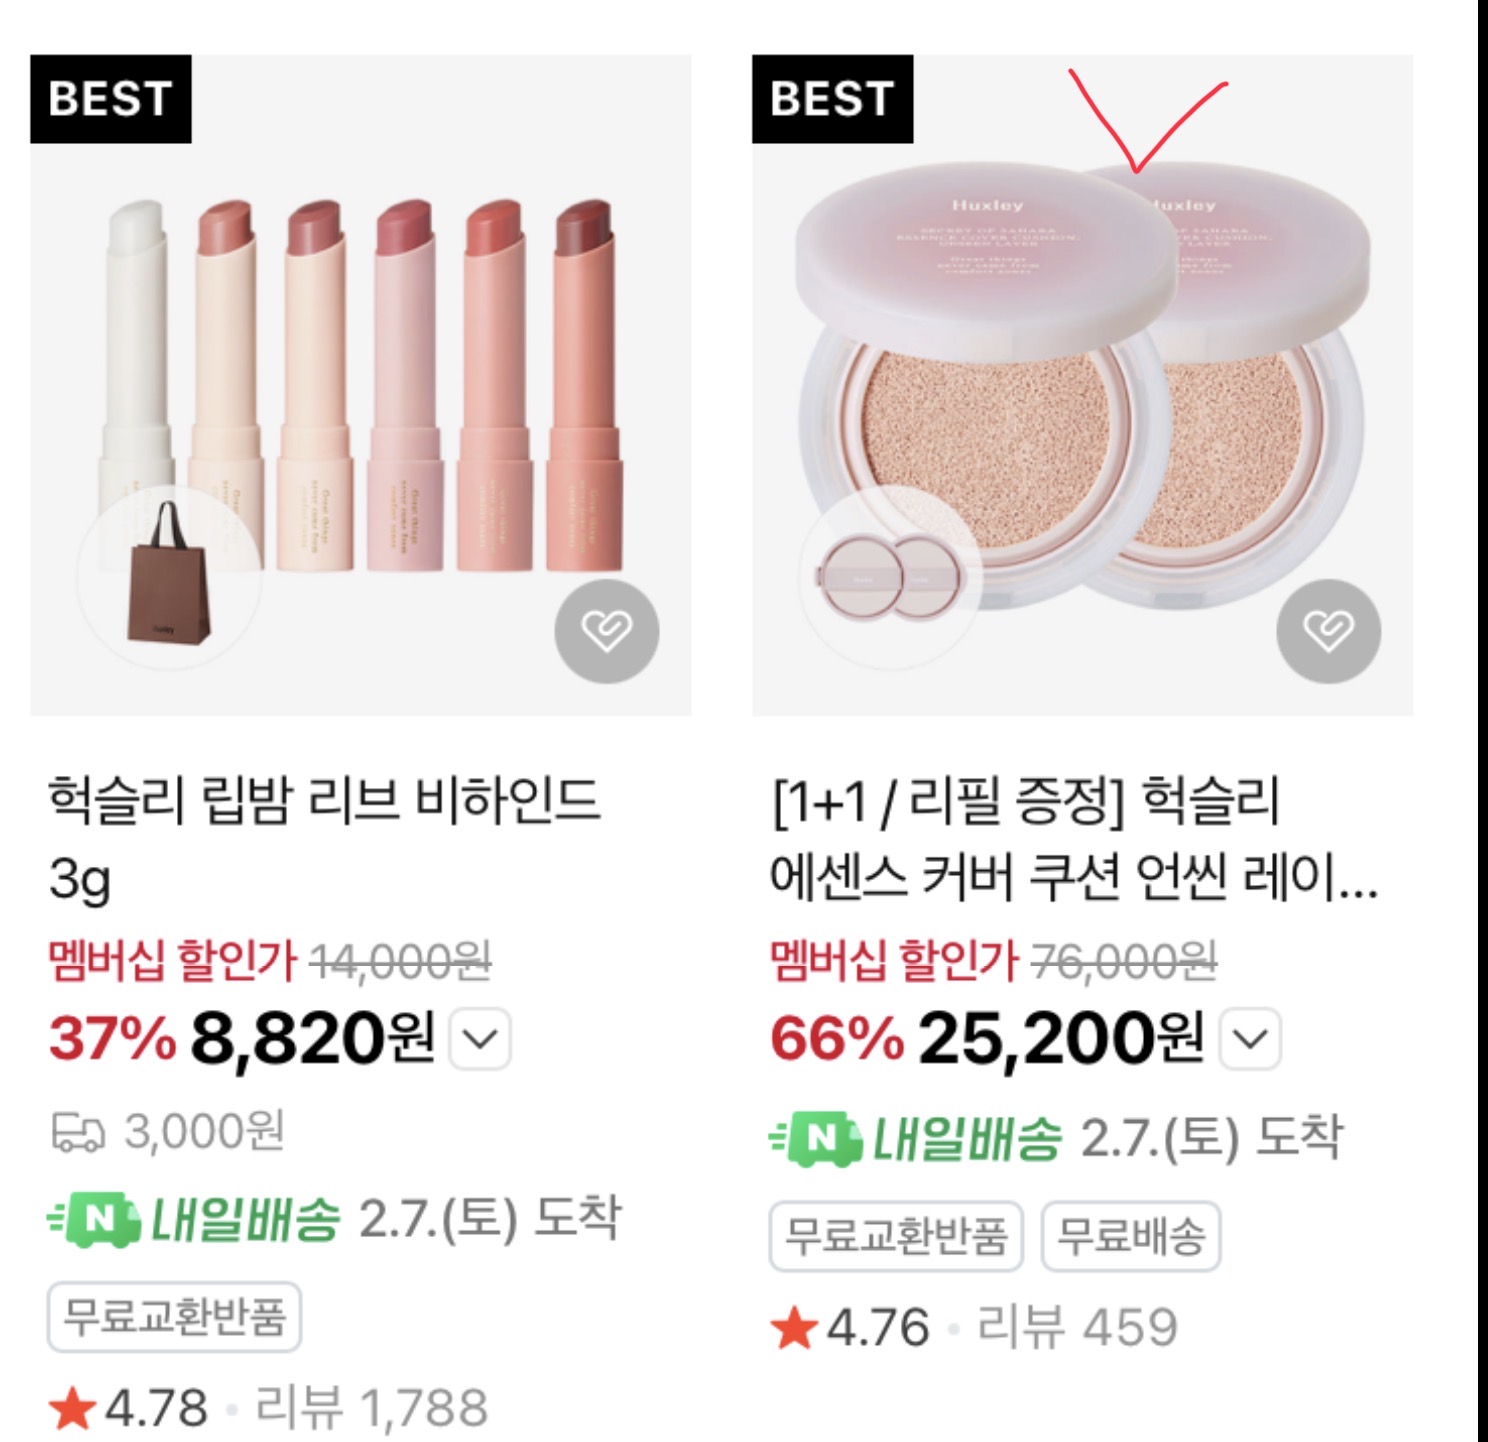
Task: Open 리뷰 1,788 for lip balm
Action: [372, 1408]
